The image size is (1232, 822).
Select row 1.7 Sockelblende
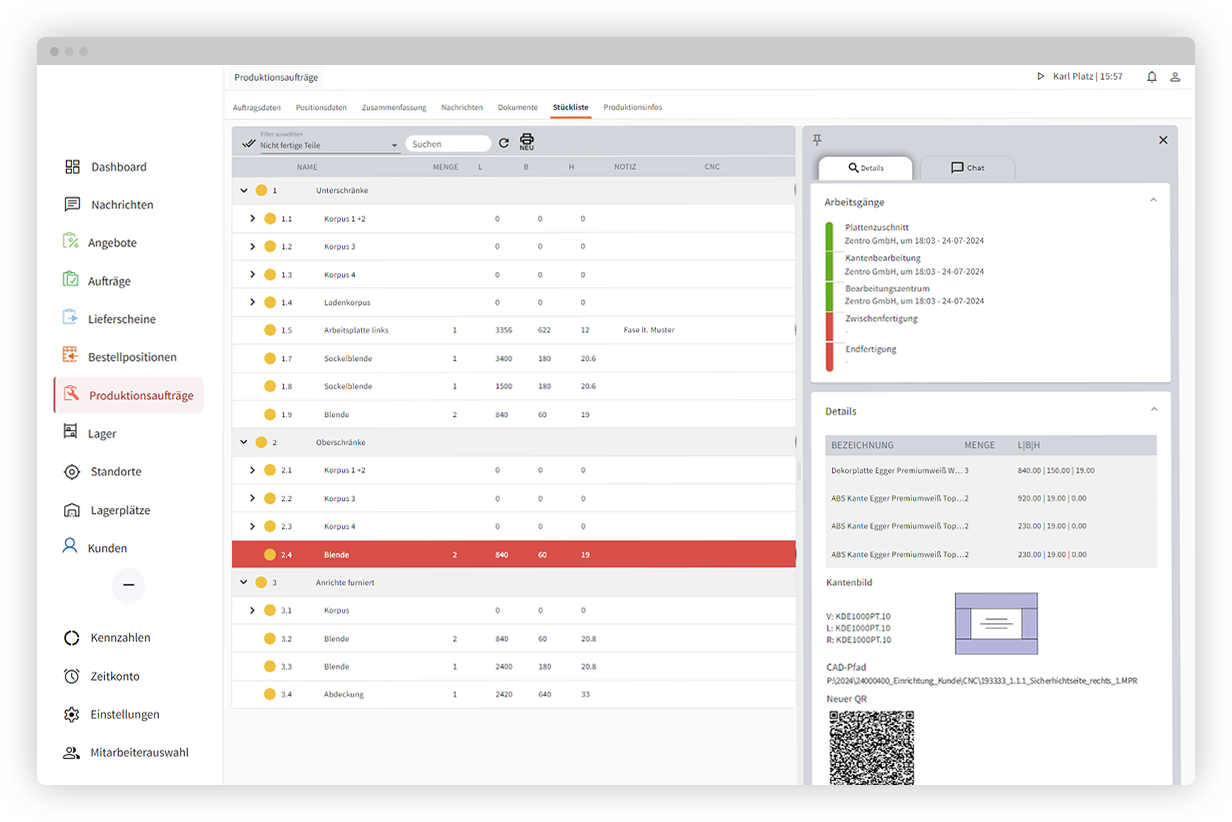514,358
